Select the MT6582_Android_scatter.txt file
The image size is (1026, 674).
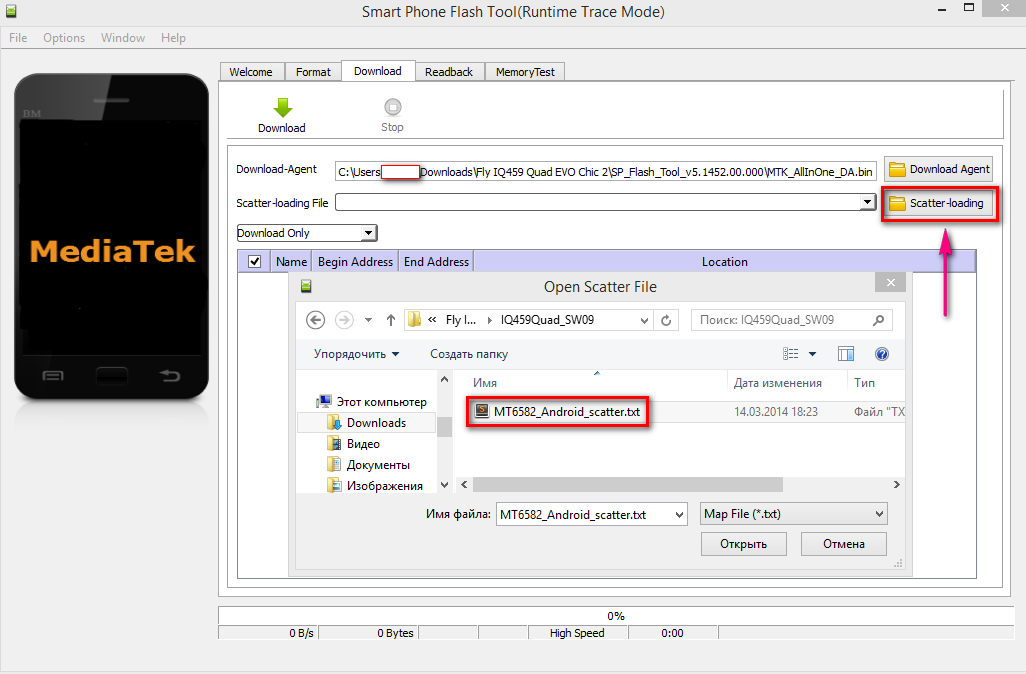[565, 411]
